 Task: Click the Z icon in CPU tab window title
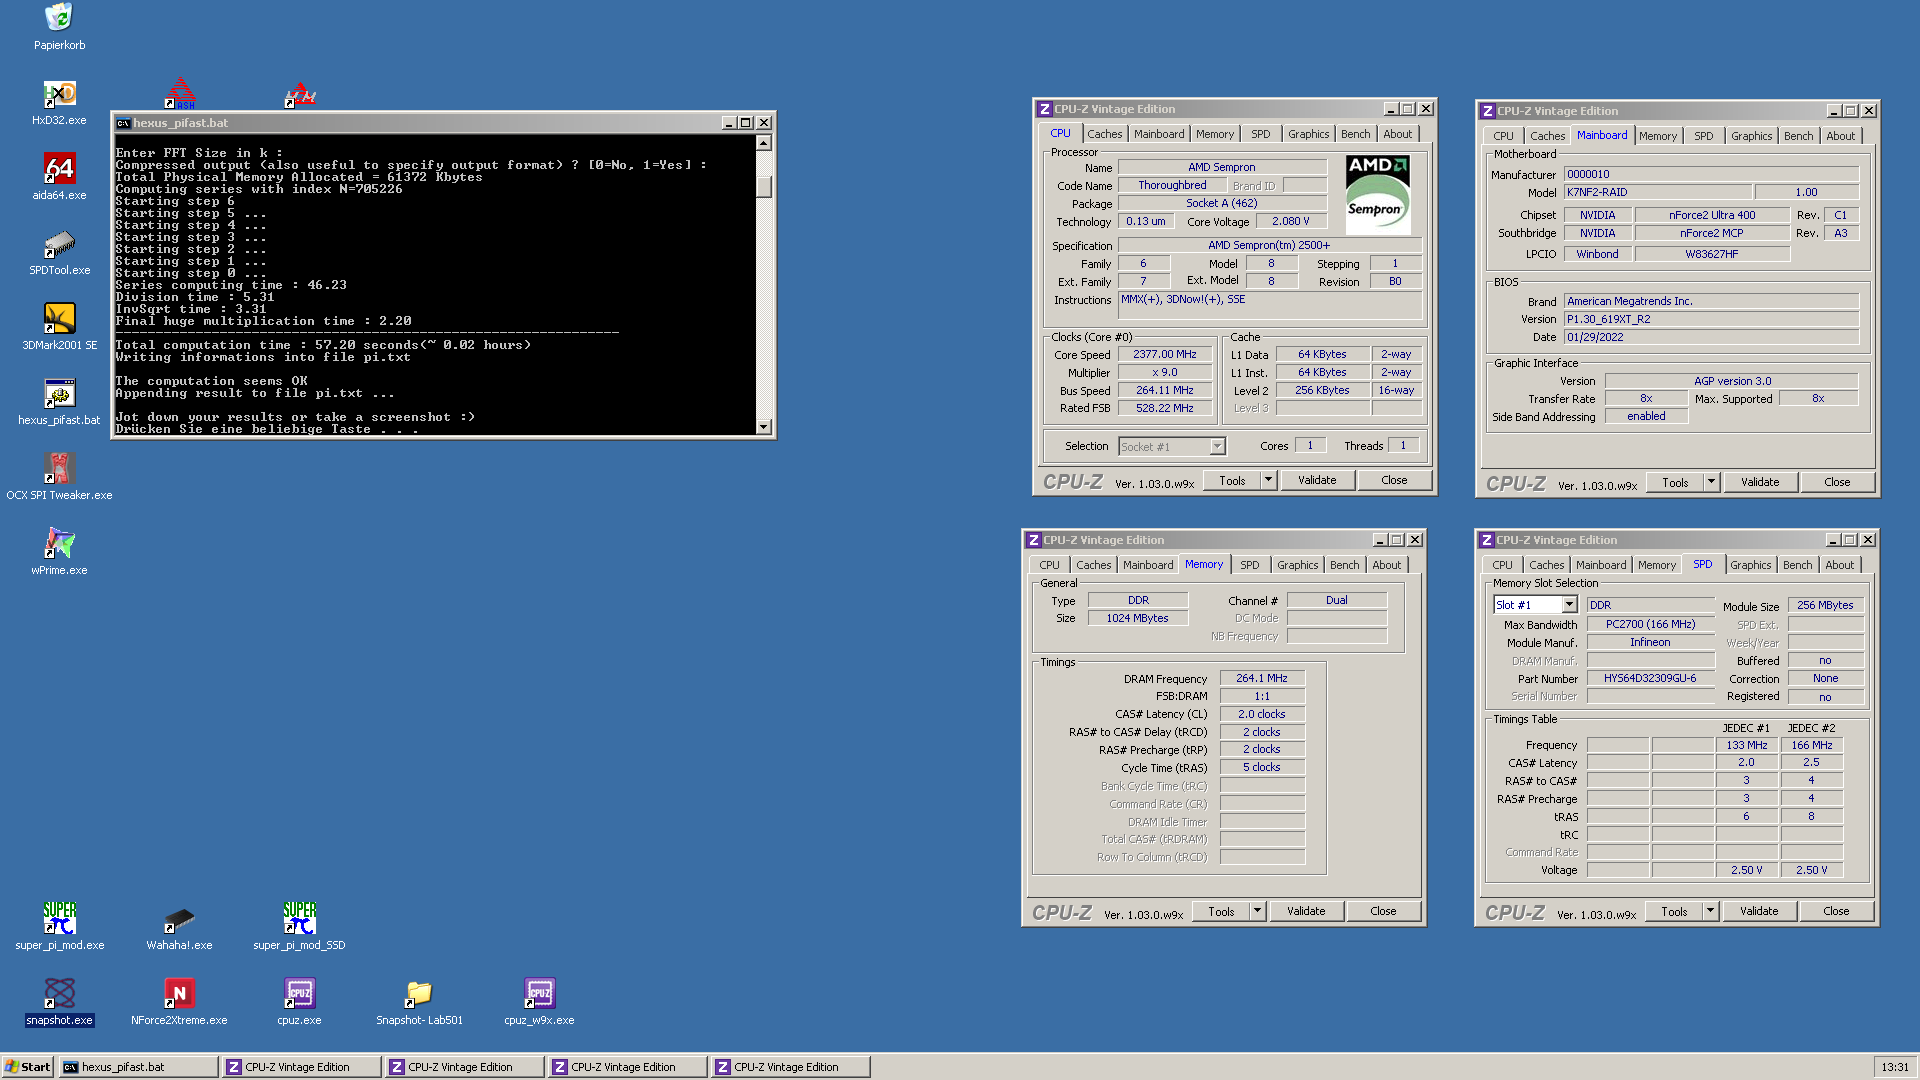(1044, 109)
